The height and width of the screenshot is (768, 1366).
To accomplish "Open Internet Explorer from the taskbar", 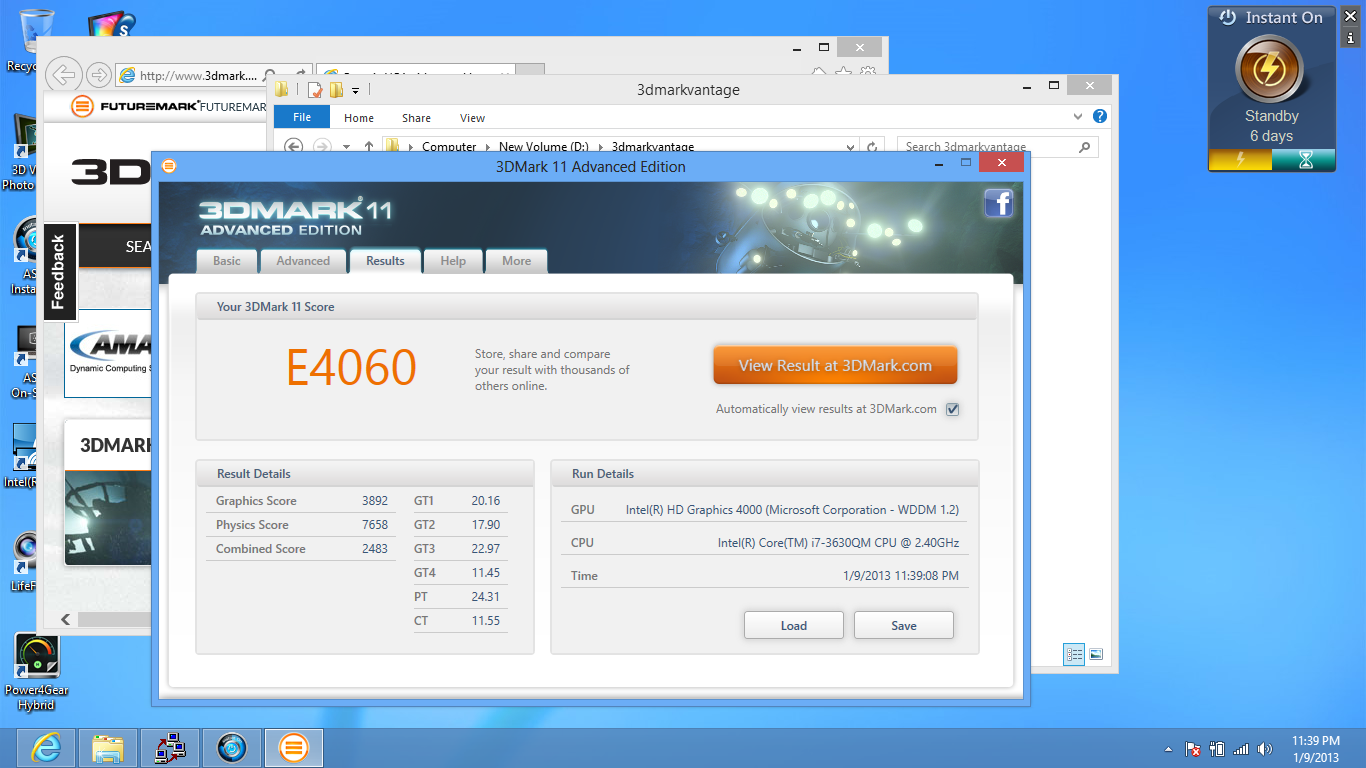I will coord(45,747).
